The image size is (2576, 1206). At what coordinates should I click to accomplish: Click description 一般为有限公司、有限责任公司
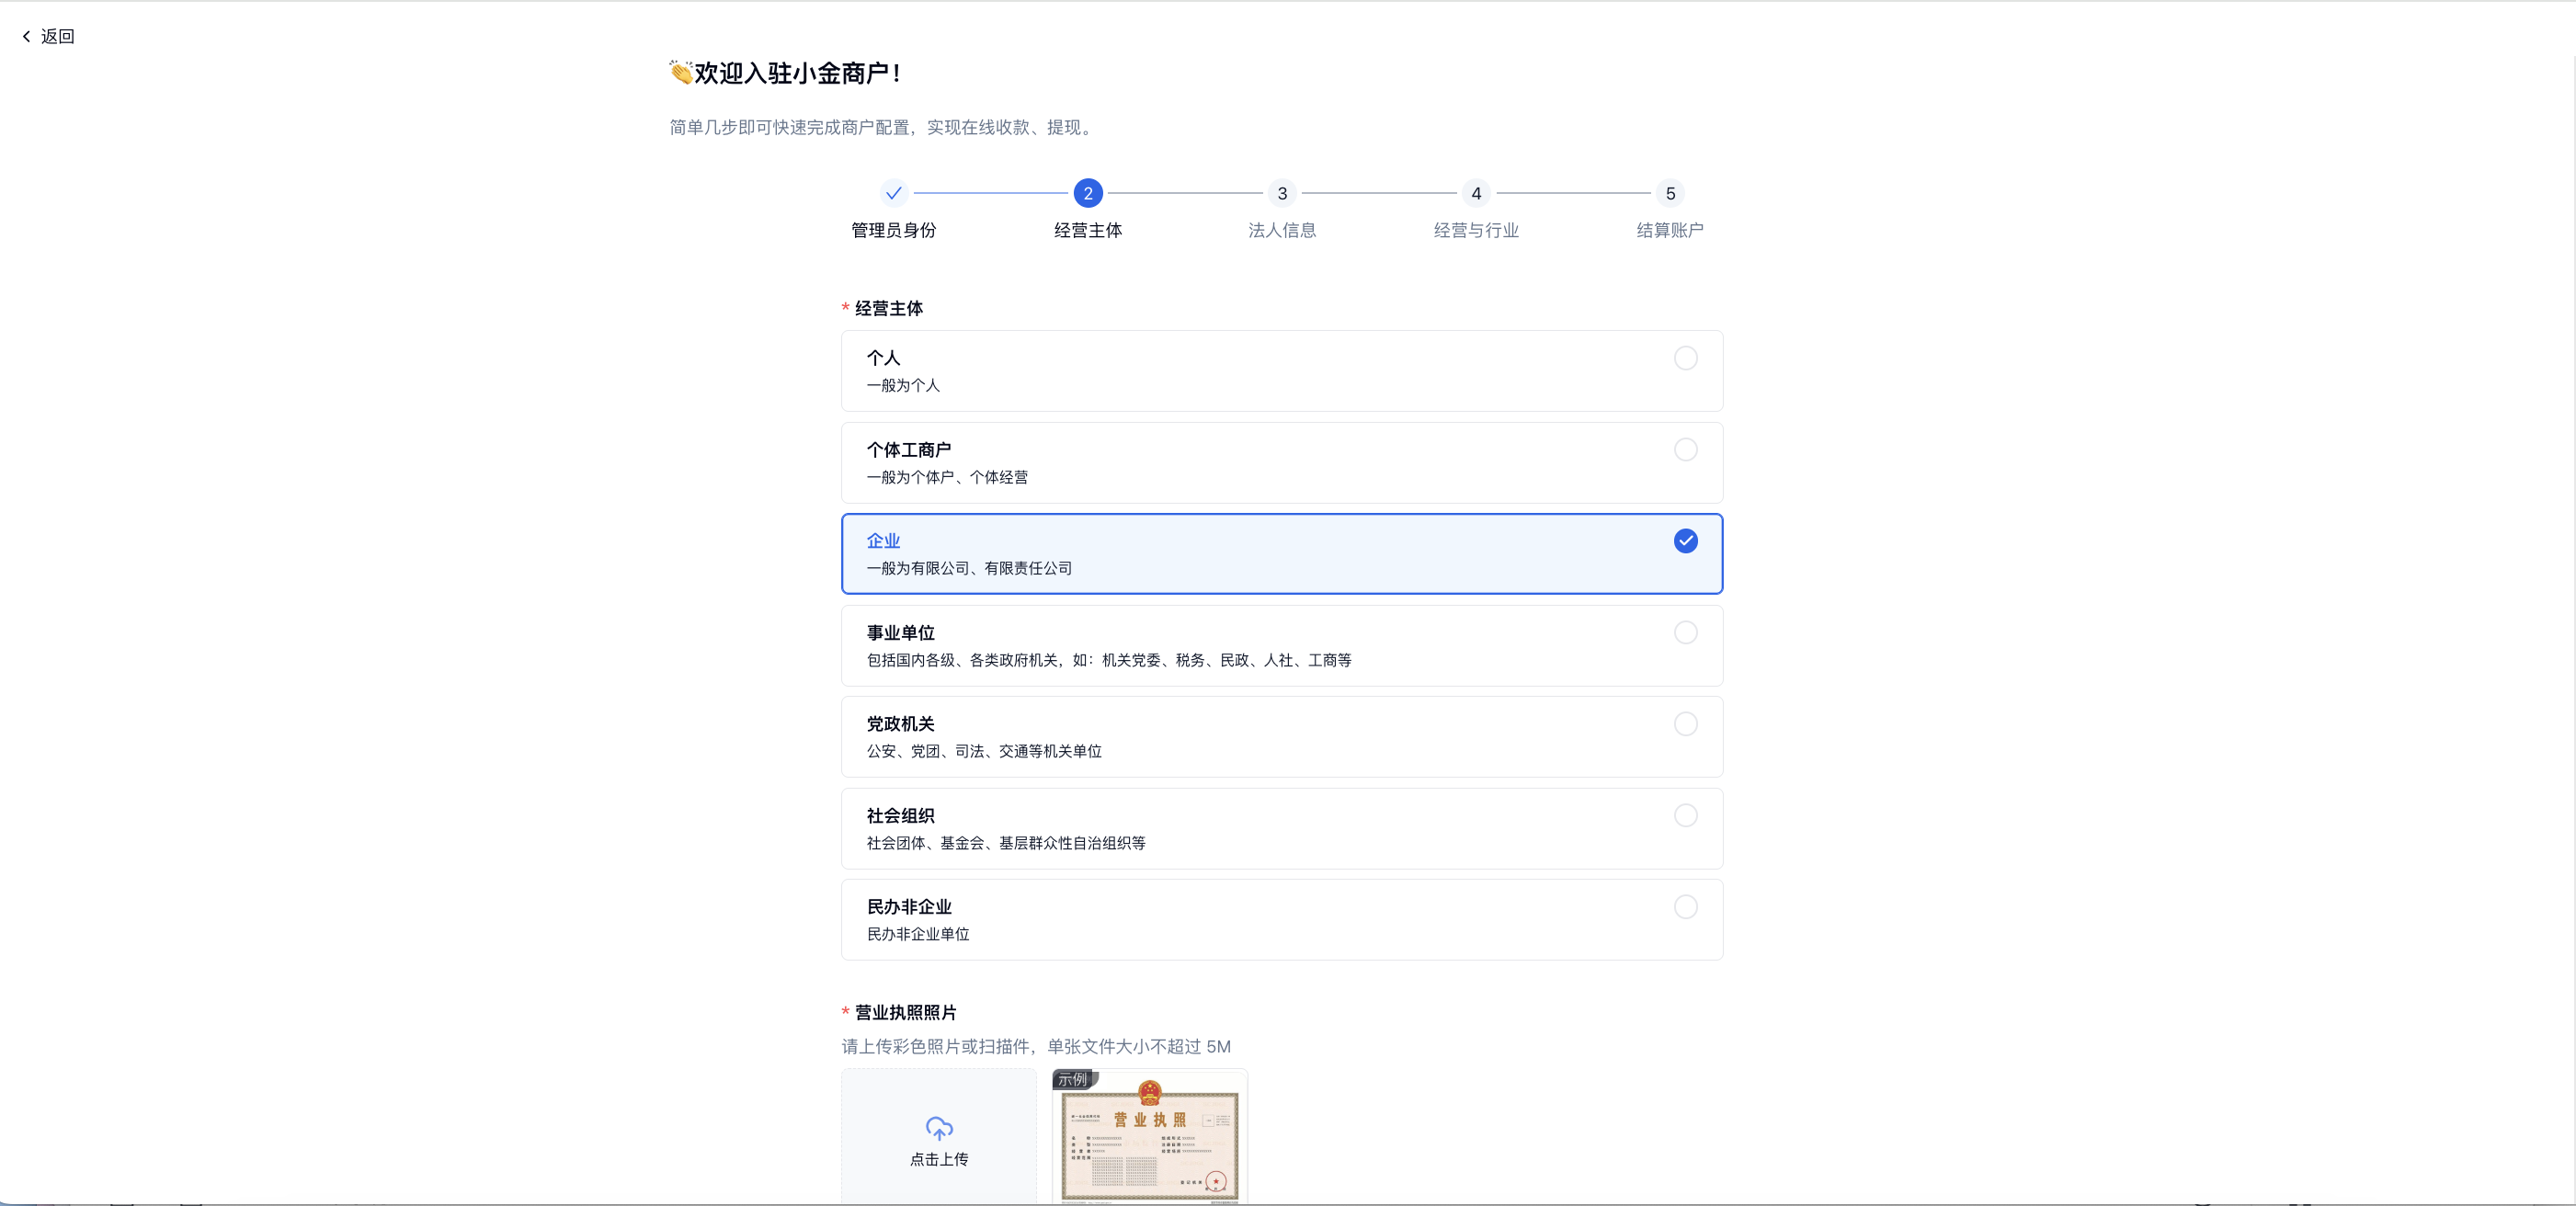[x=969, y=568]
